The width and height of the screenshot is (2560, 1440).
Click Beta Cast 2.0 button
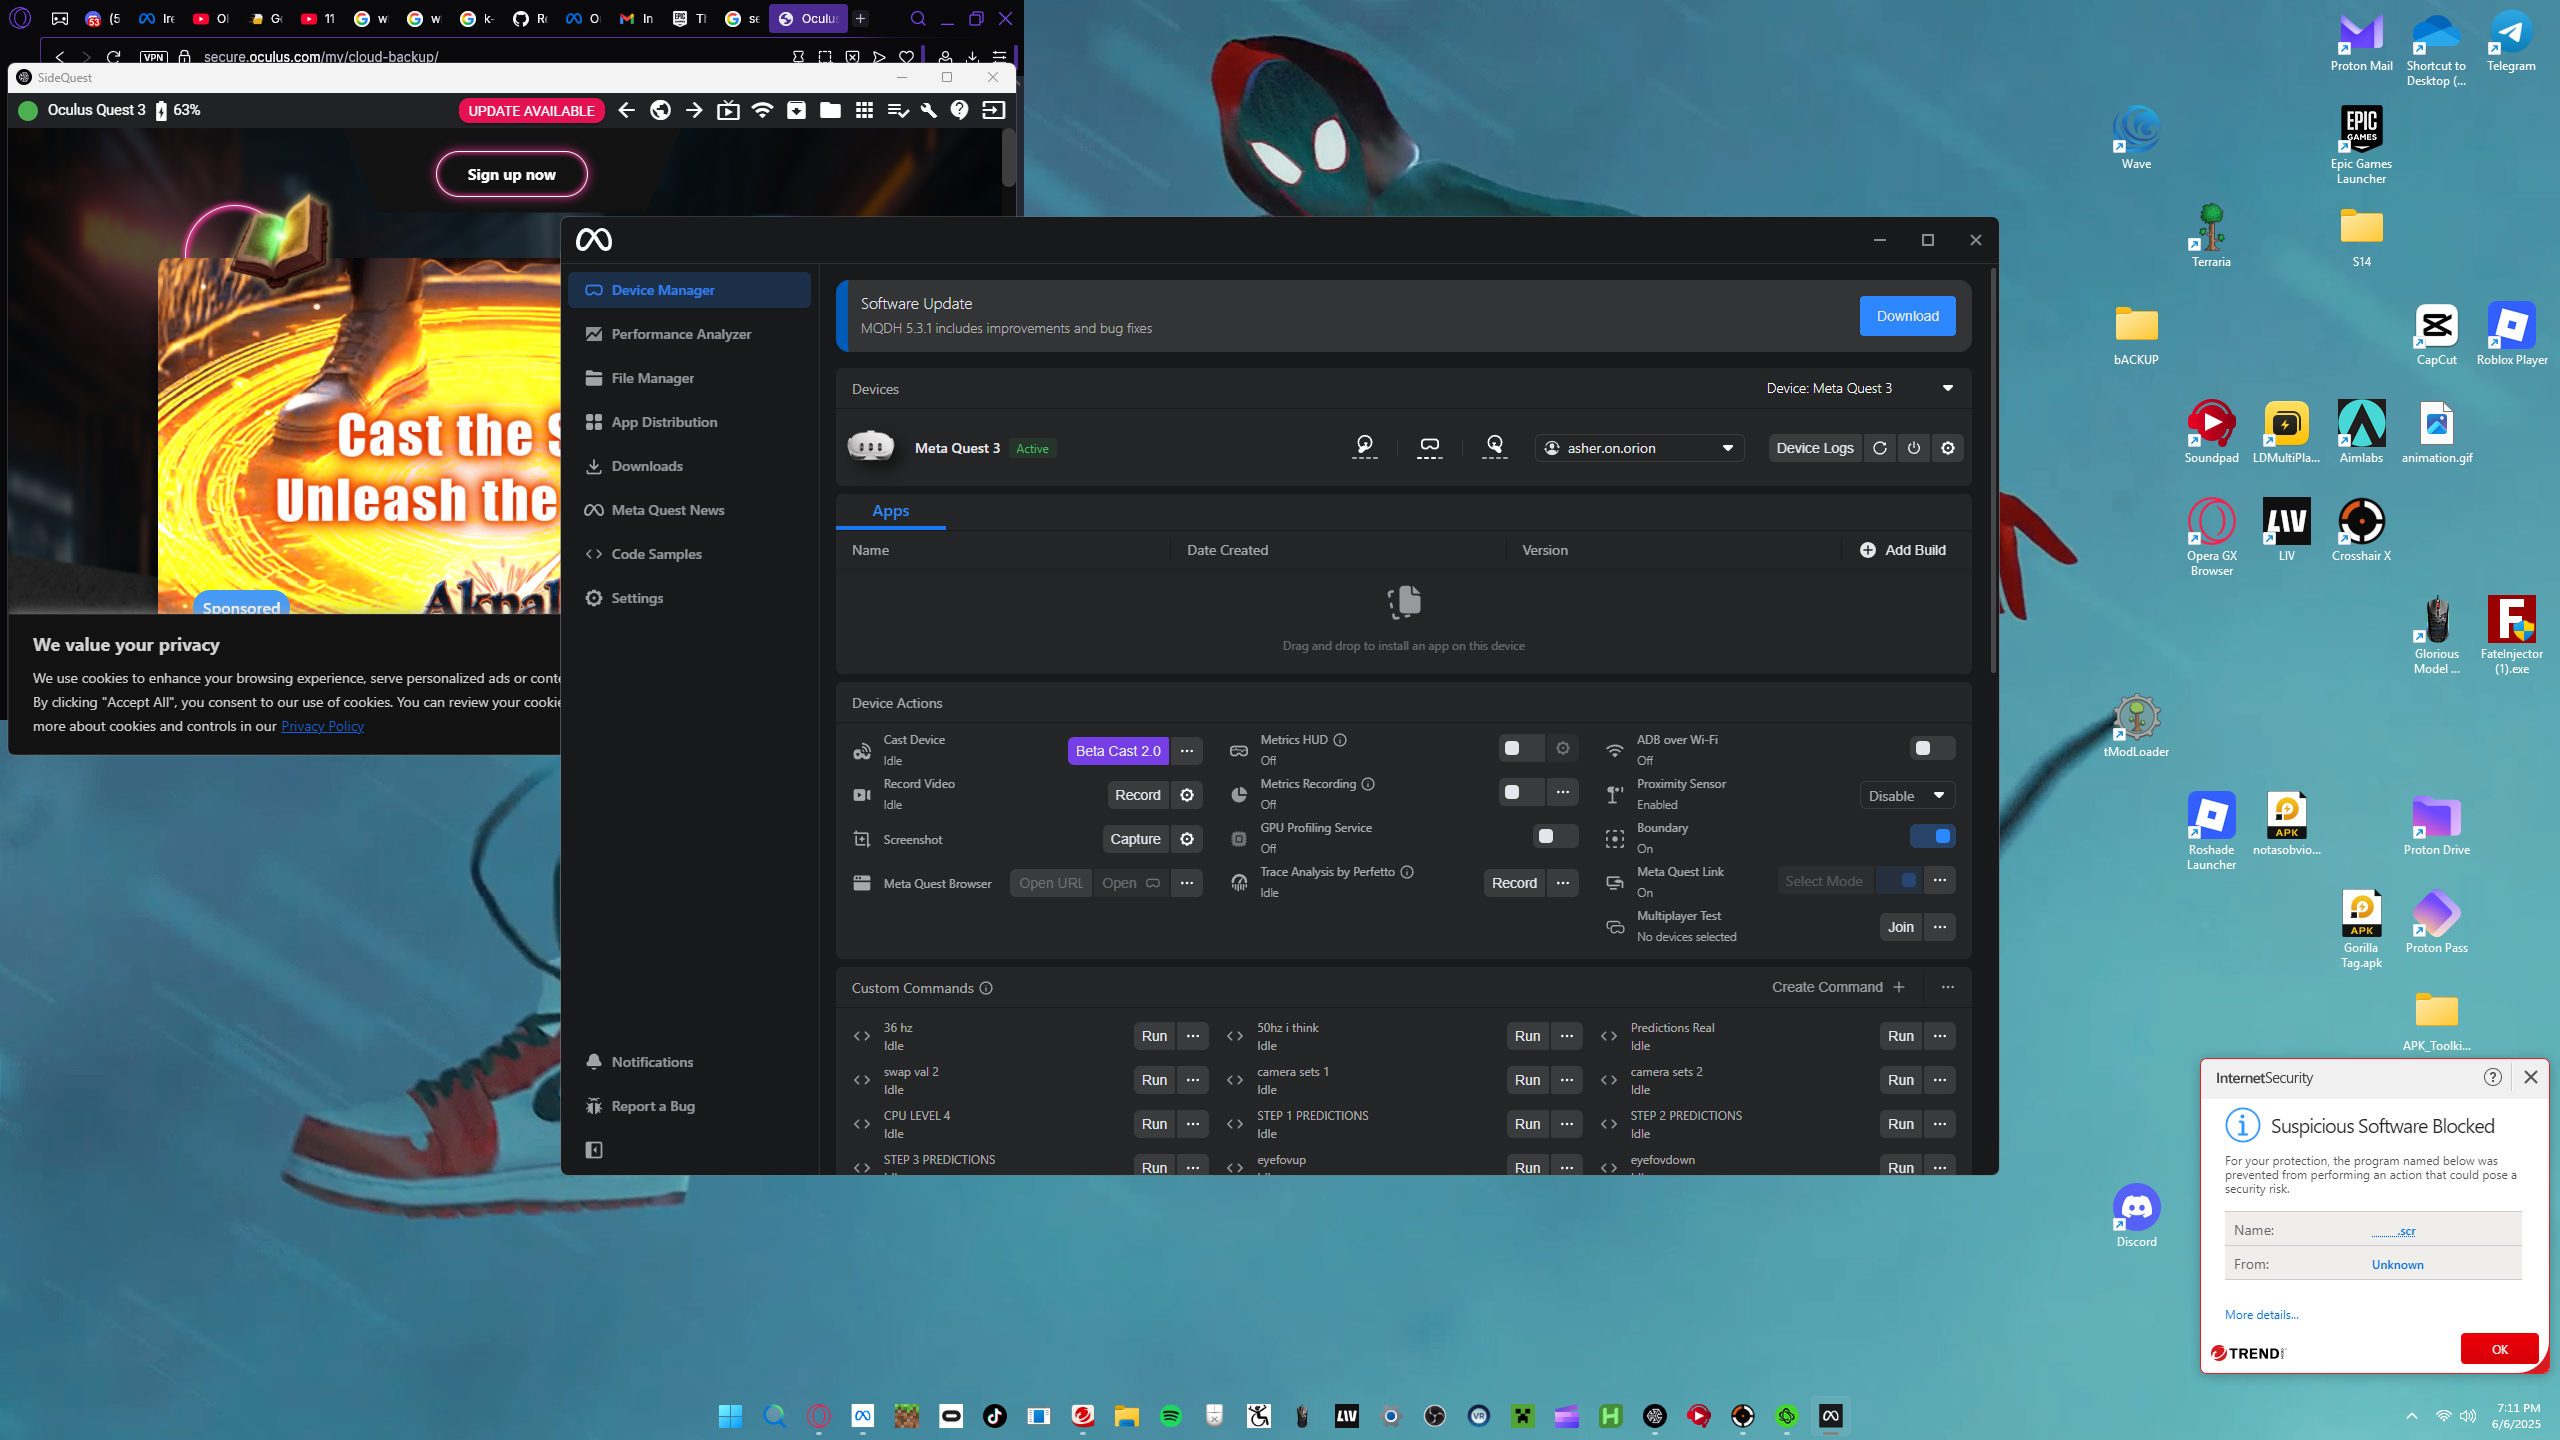pos(1118,751)
